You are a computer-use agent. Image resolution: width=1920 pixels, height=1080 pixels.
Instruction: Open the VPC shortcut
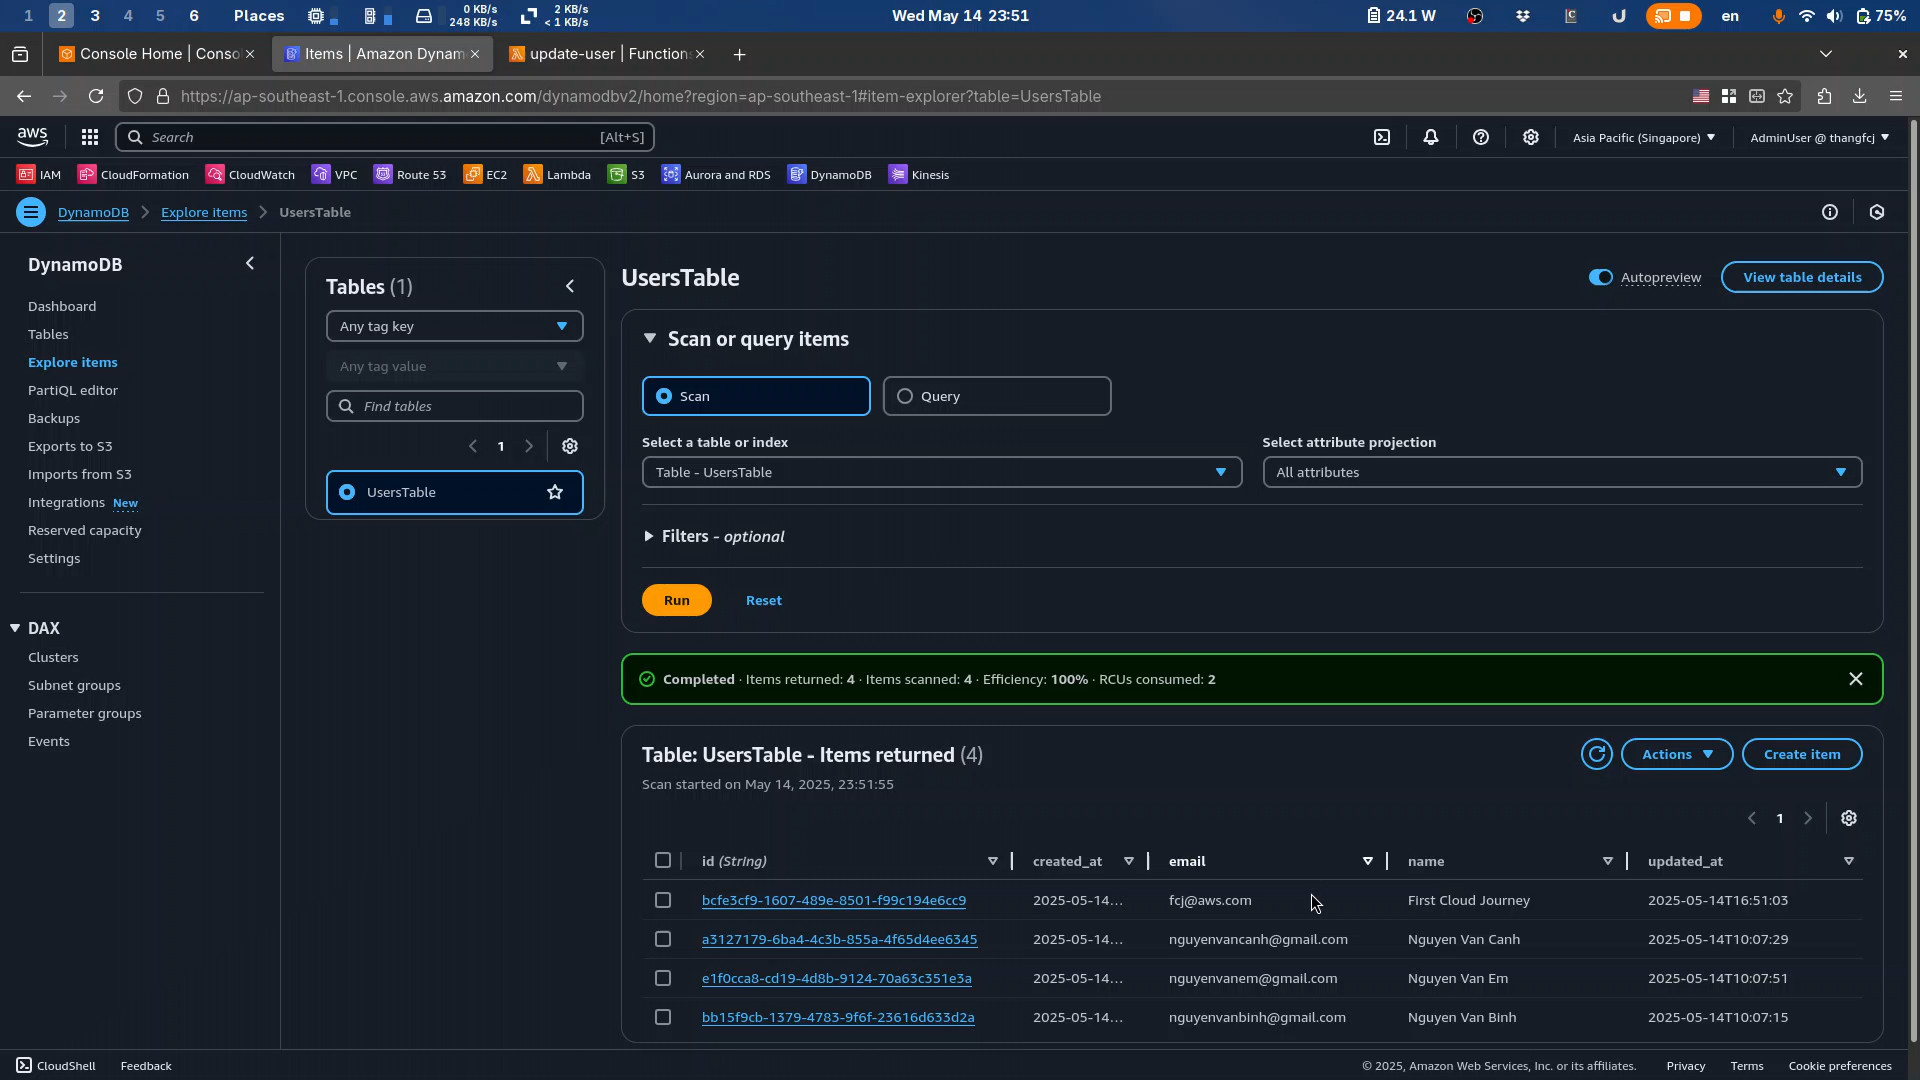click(x=334, y=174)
